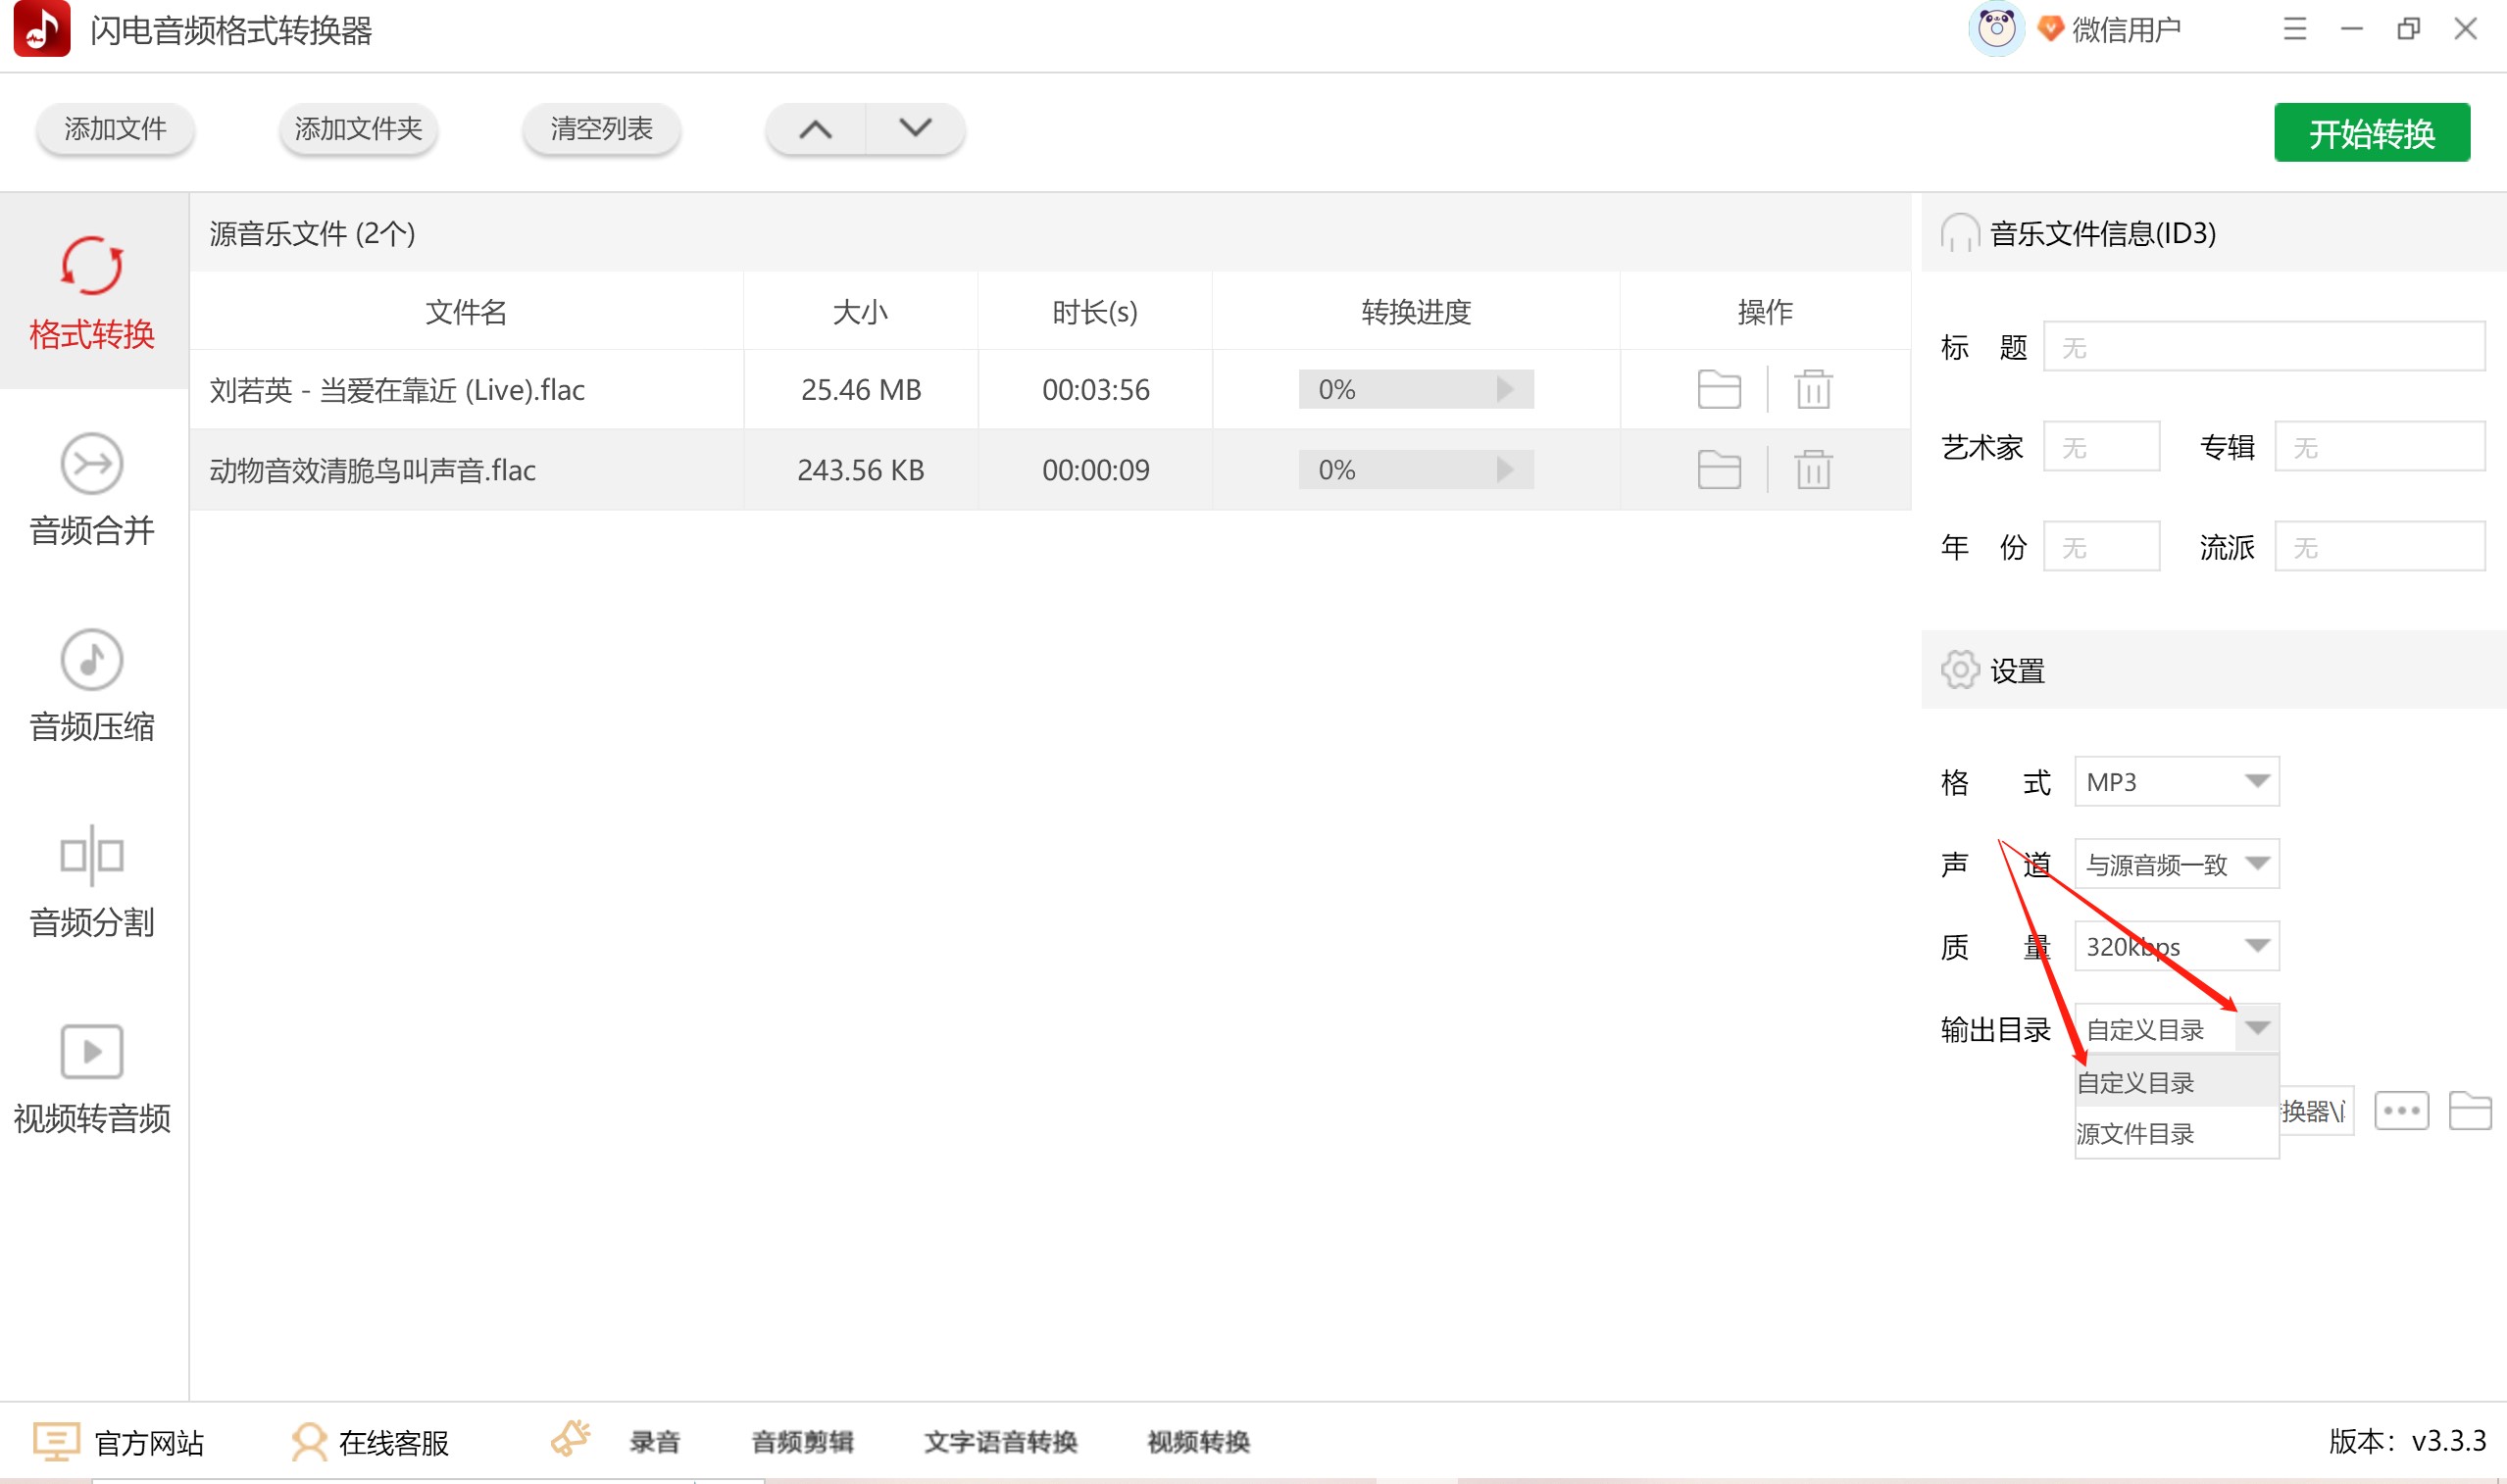This screenshot has width=2507, height=1484.
Task: Open the 格式转换 sidebar tool
Action: point(92,292)
